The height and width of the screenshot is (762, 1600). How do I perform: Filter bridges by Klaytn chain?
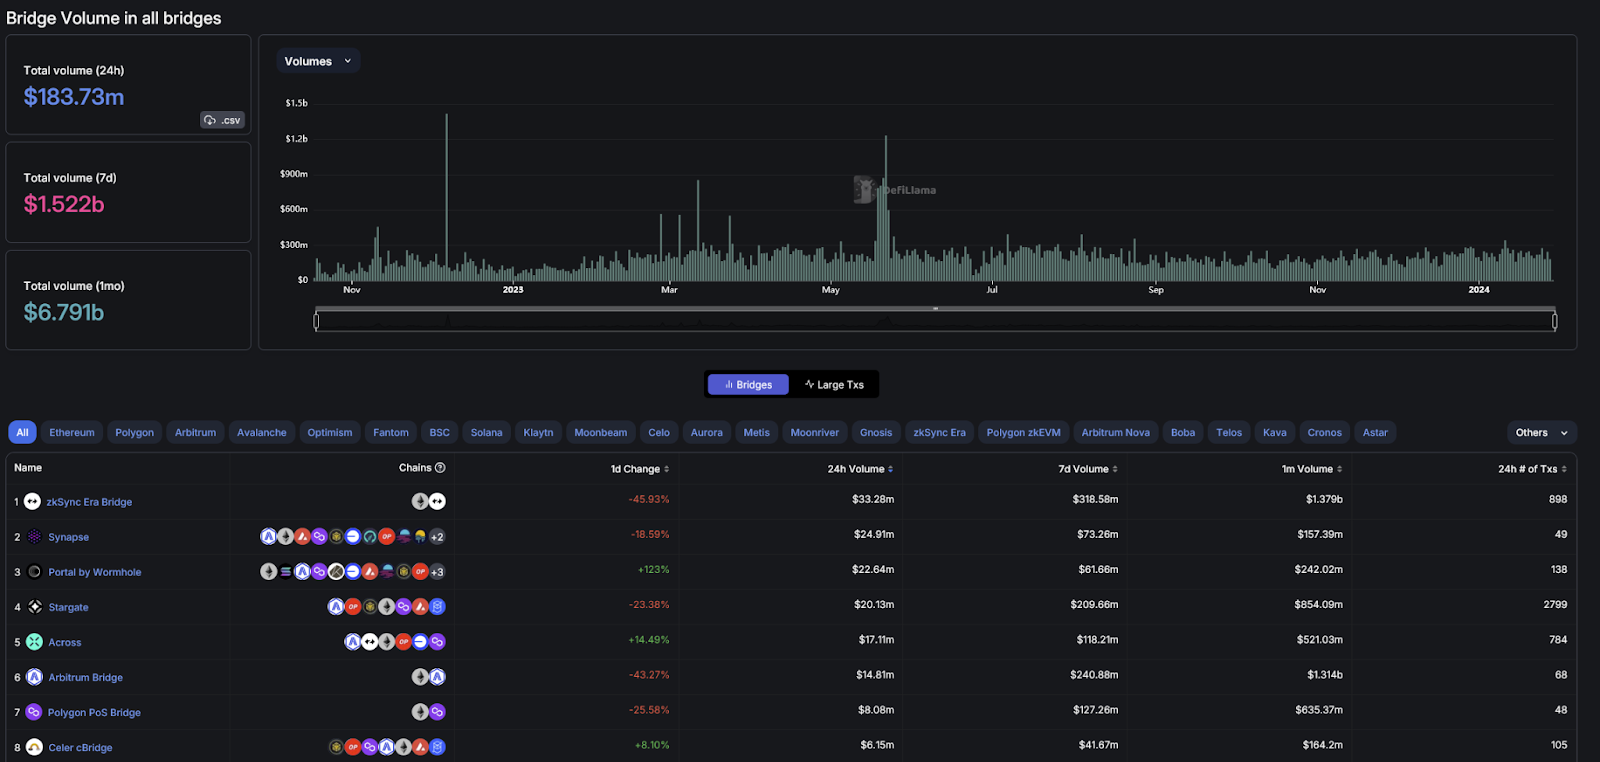[538, 433]
